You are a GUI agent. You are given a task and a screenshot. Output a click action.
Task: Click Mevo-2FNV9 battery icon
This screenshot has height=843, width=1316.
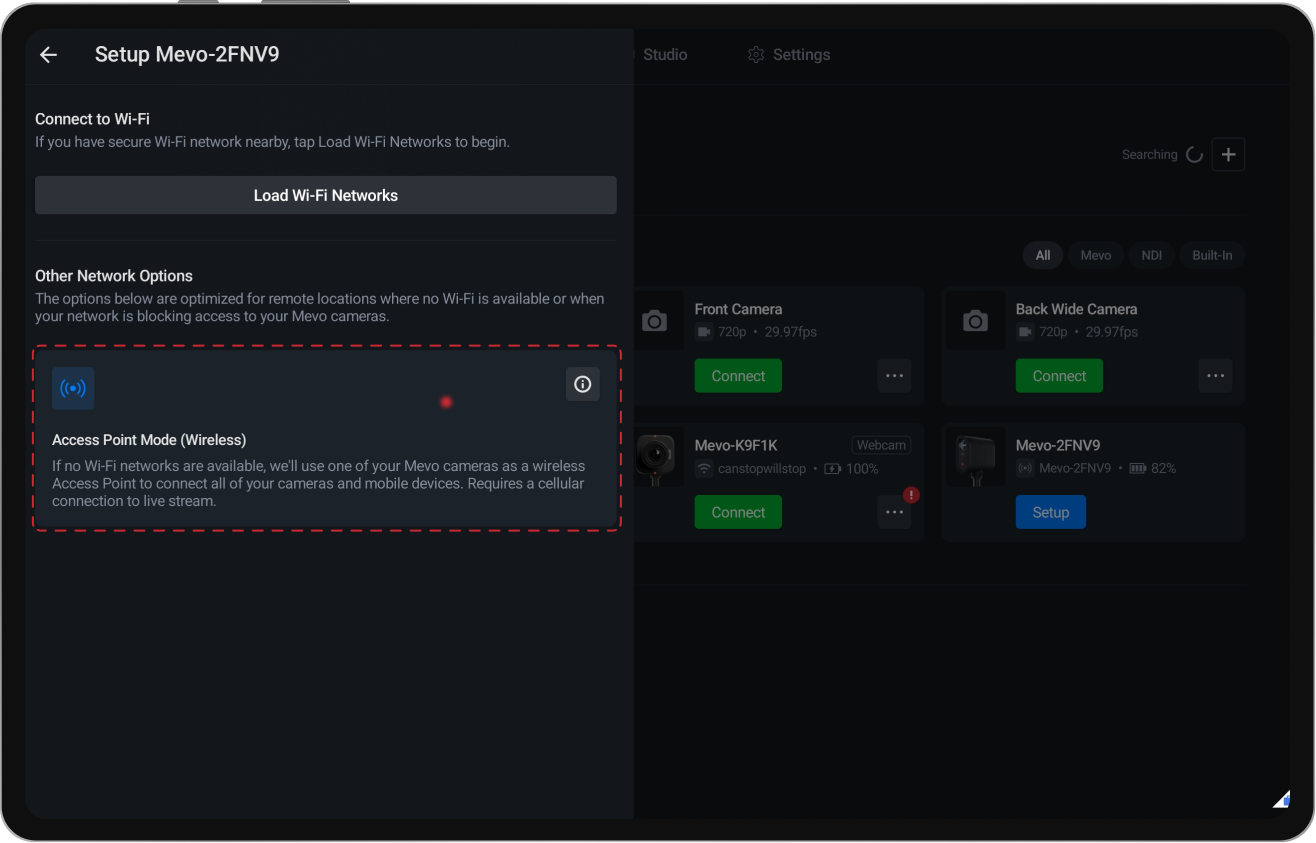point(1138,468)
